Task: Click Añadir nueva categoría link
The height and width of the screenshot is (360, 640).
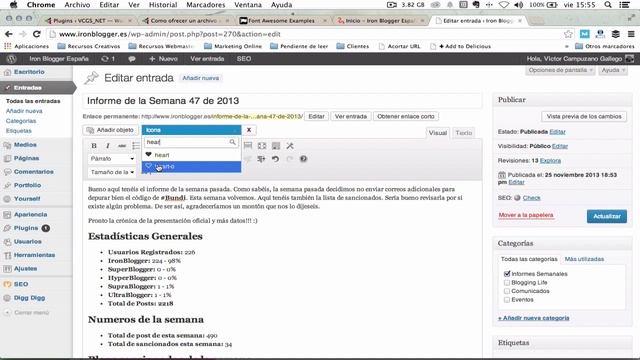Action: point(533,318)
